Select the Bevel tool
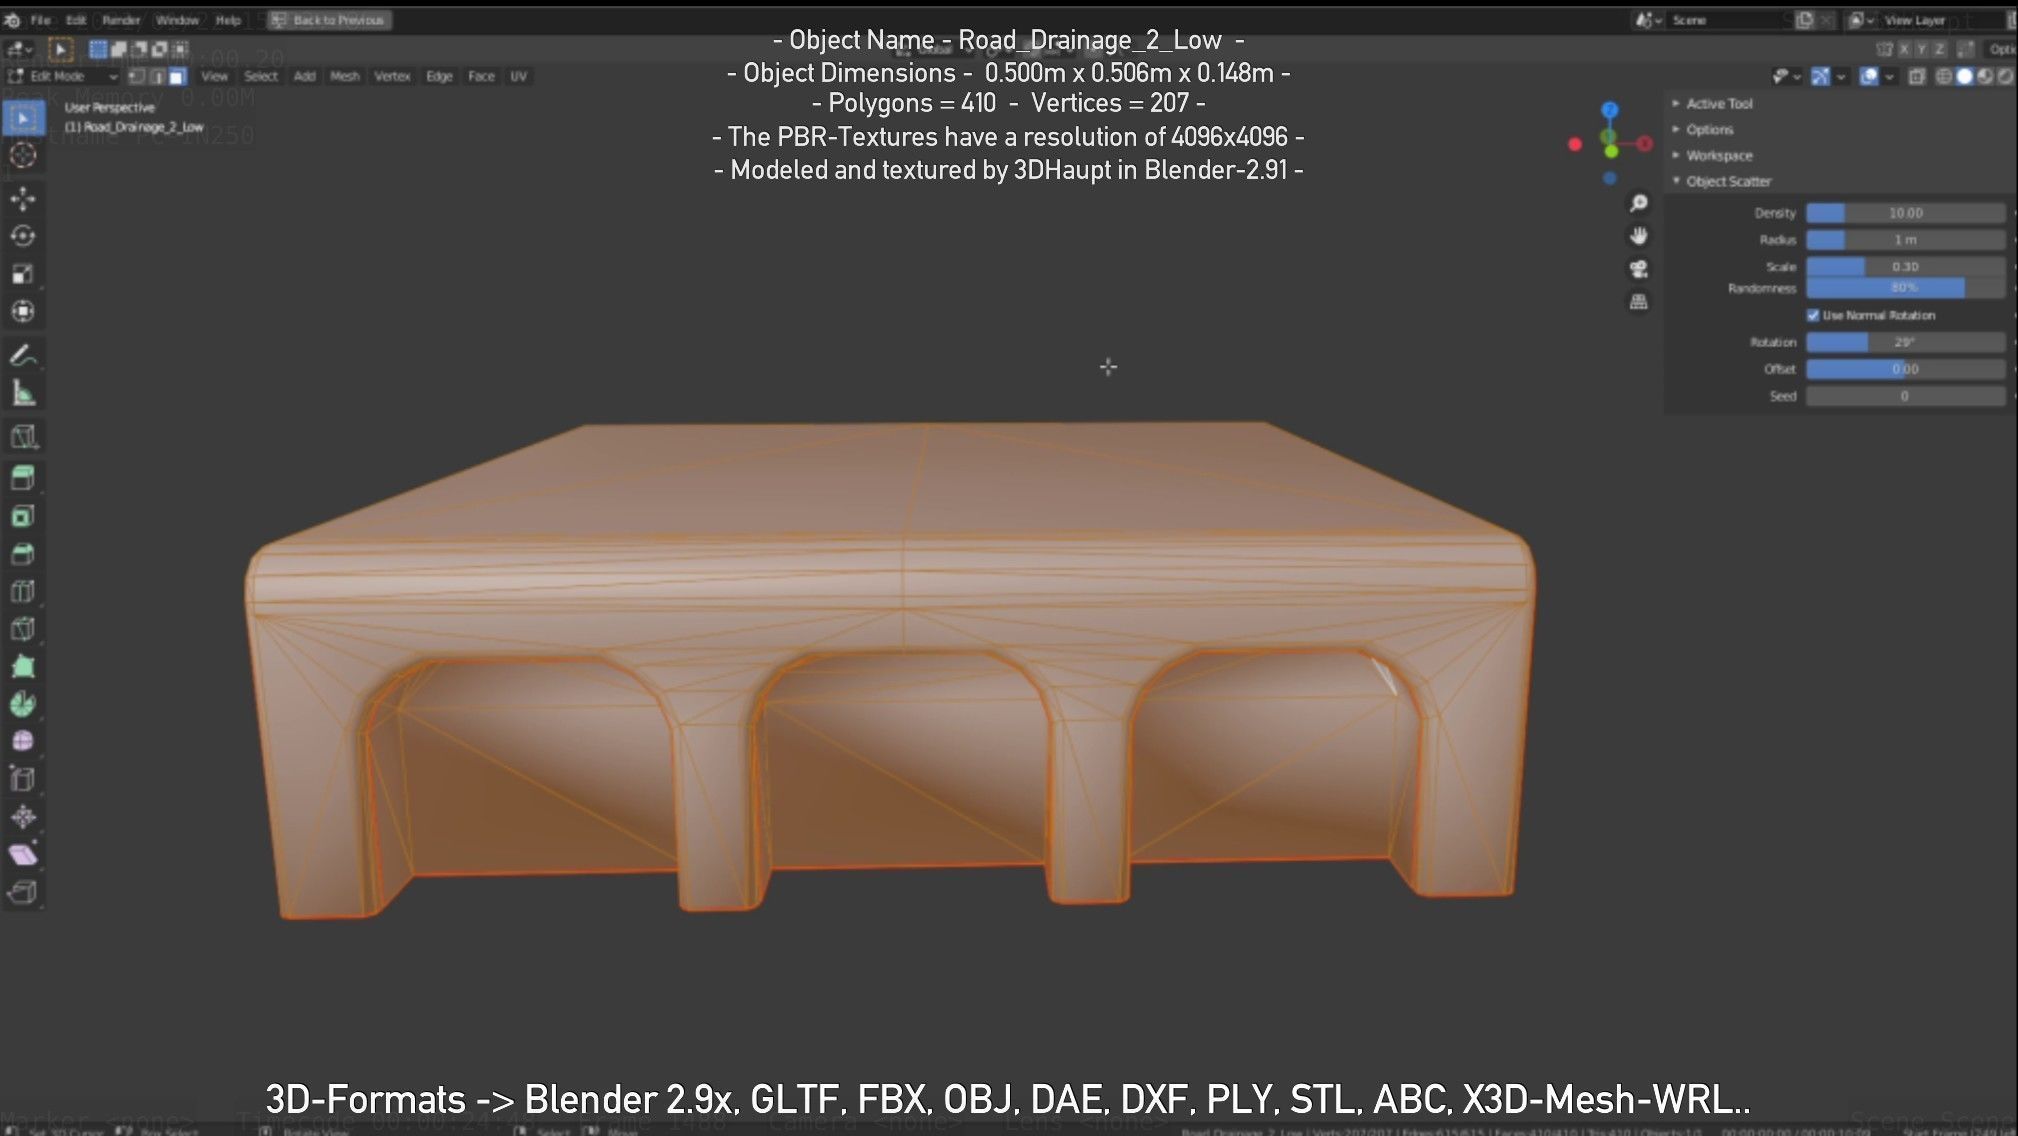 pyautogui.click(x=23, y=553)
